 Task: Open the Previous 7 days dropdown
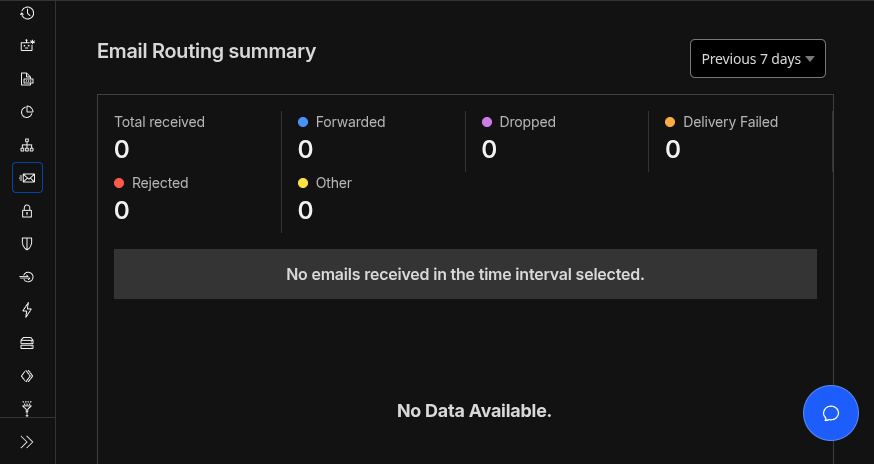coord(757,59)
